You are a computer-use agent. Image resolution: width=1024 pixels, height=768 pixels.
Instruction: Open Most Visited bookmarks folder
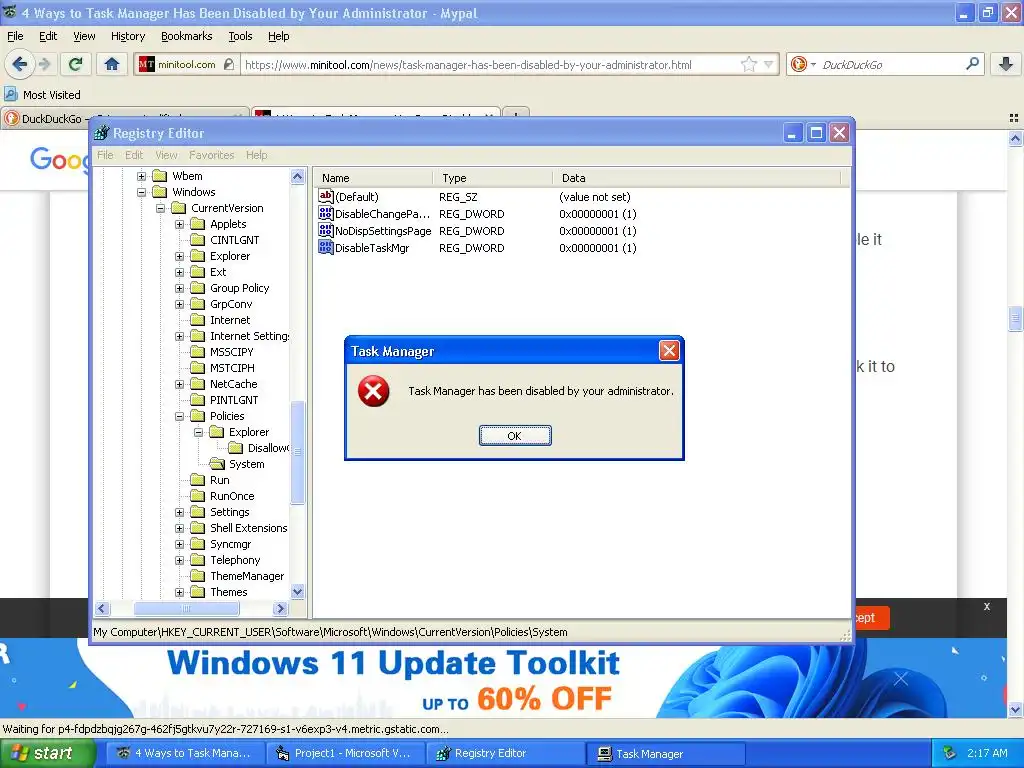[43, 95]
